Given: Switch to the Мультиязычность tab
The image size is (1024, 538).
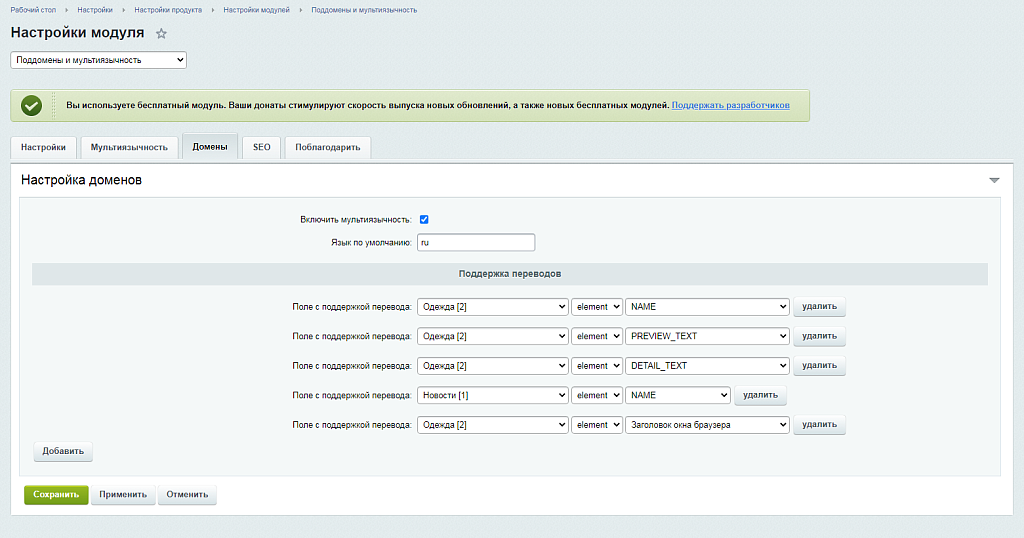Looking at the screenshot, I should point(129,147).
